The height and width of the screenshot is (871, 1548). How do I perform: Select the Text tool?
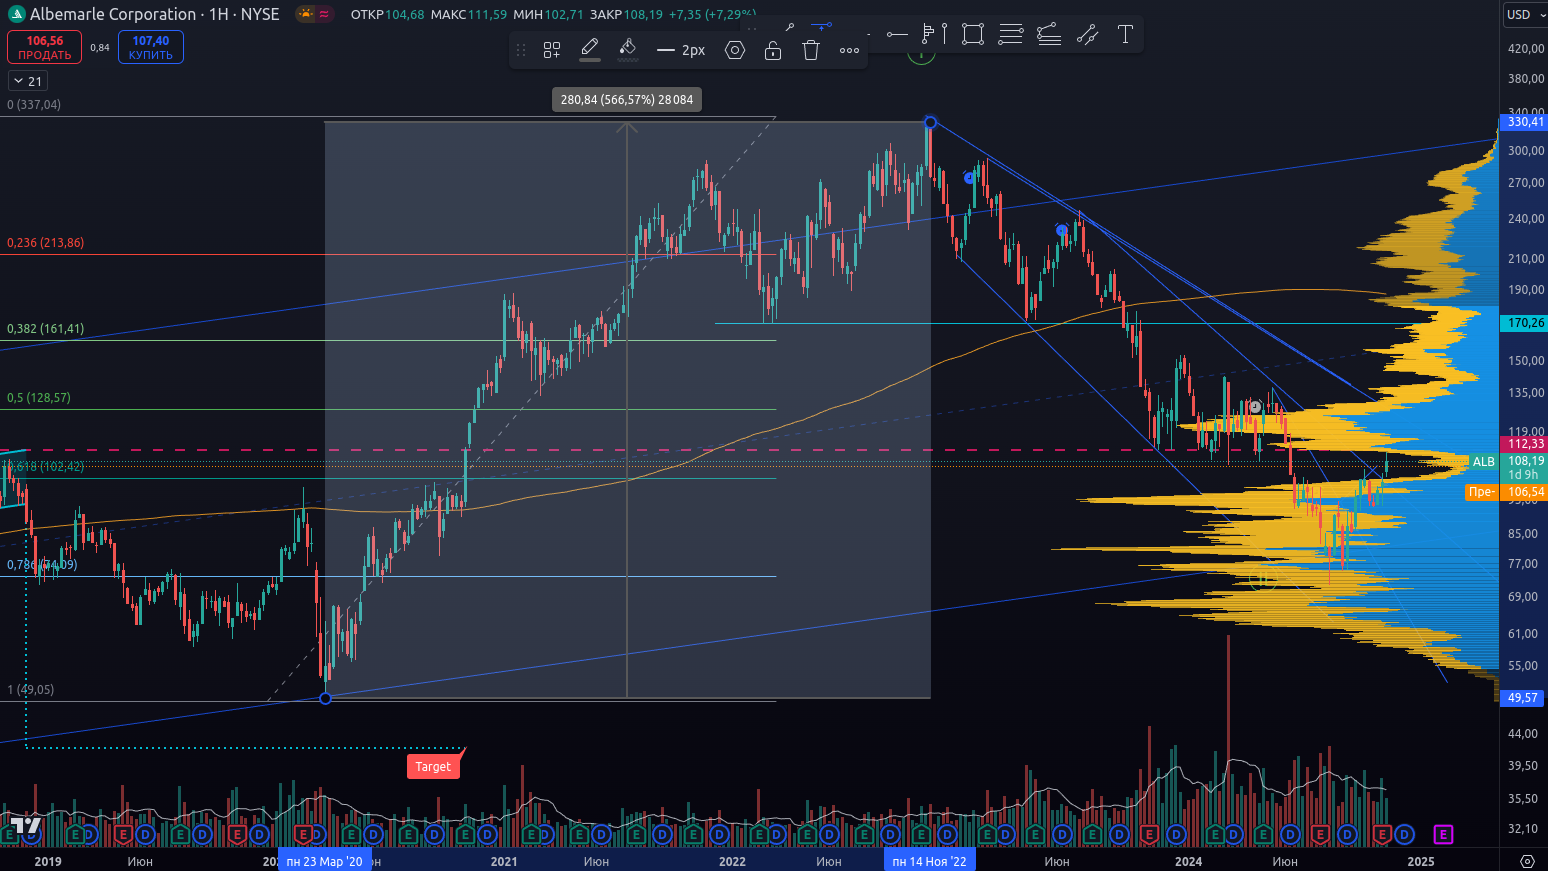pyautogui.click(x=1125, y=34)
